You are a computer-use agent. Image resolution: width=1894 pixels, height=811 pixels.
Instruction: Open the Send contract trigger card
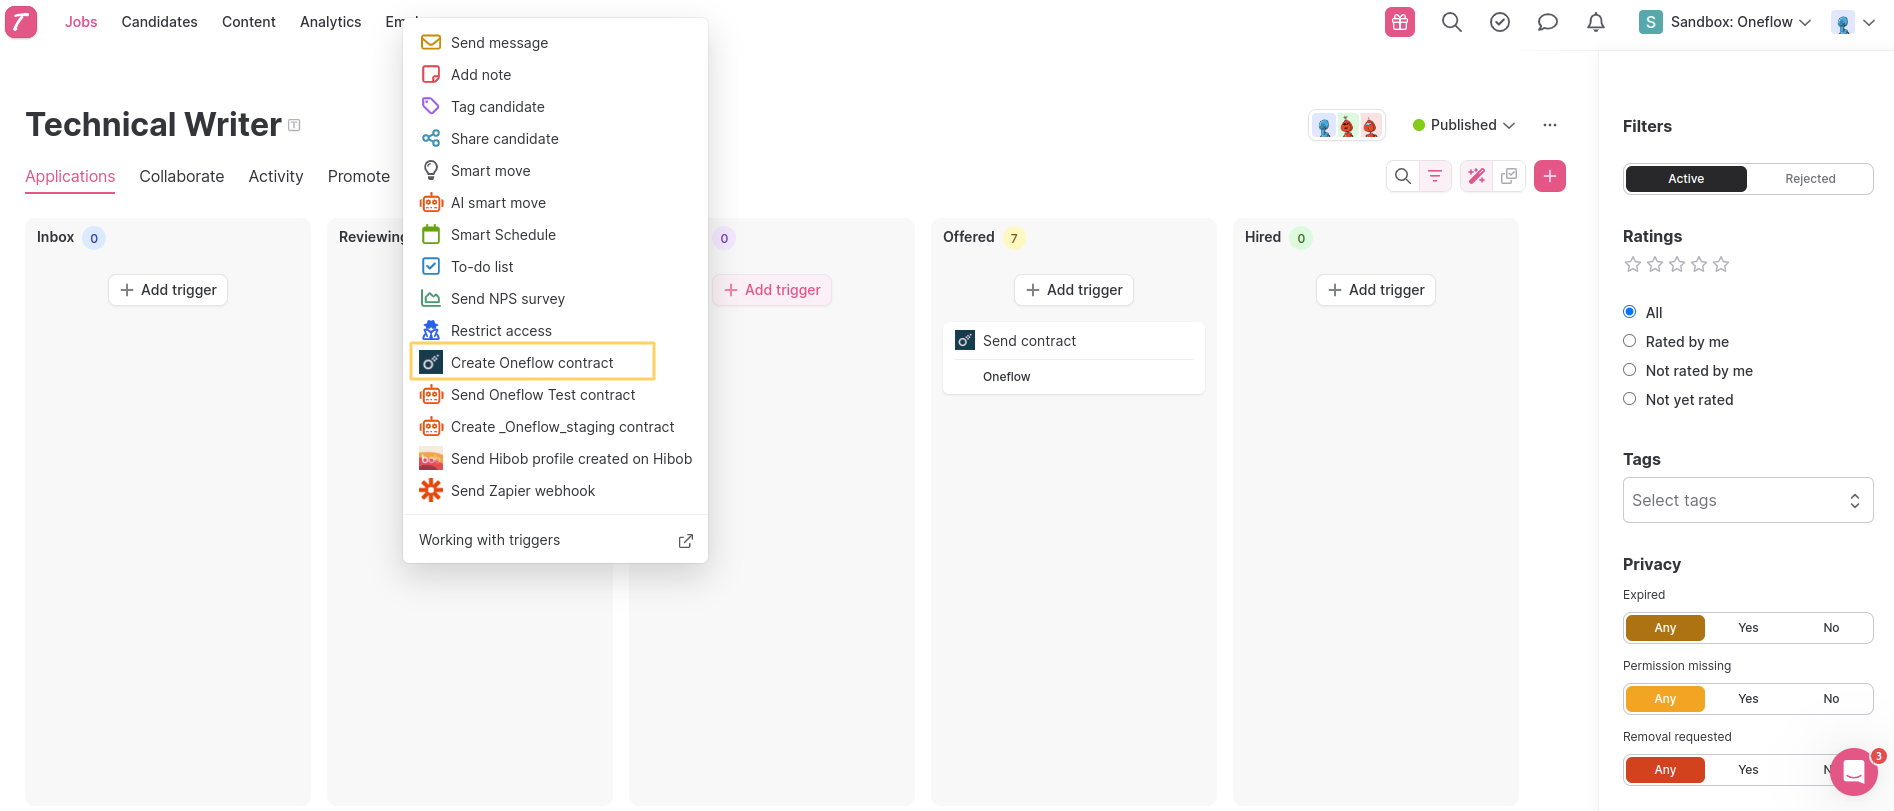(x=1074, y=358)
